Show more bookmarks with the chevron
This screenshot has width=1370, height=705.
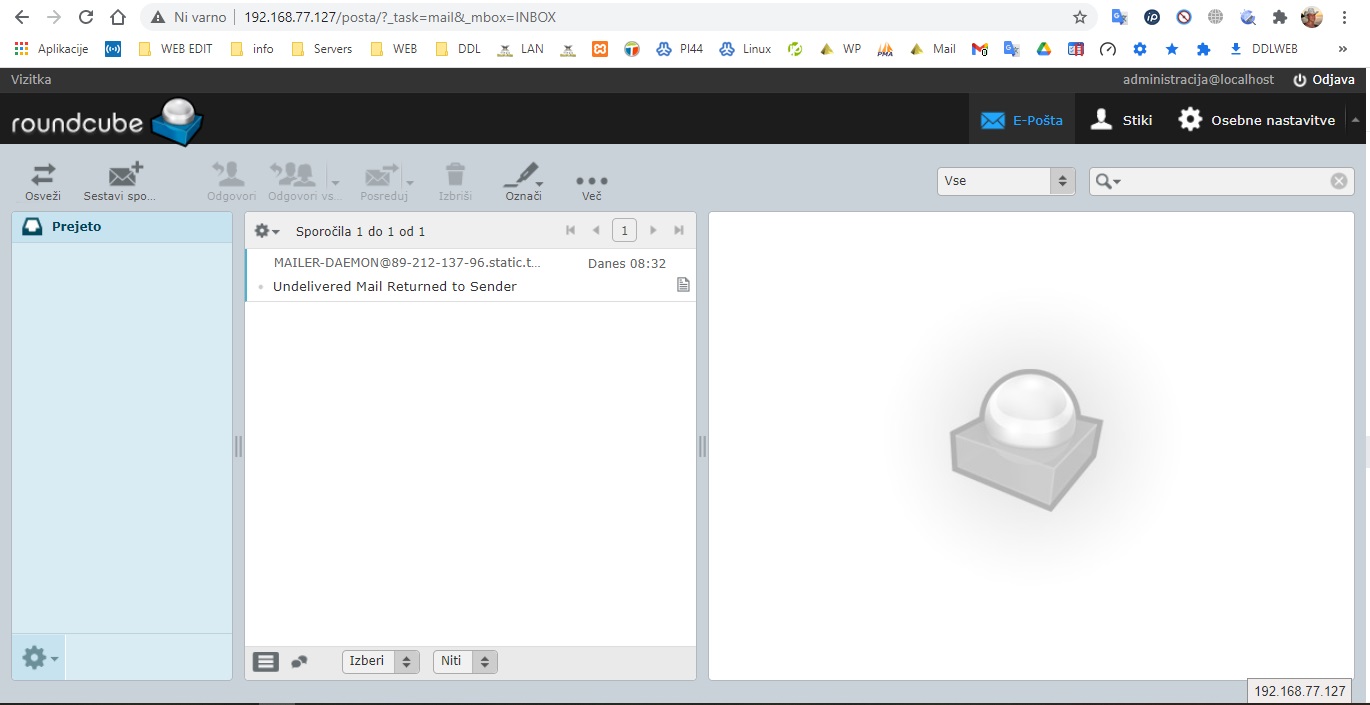coord(1342,48)
